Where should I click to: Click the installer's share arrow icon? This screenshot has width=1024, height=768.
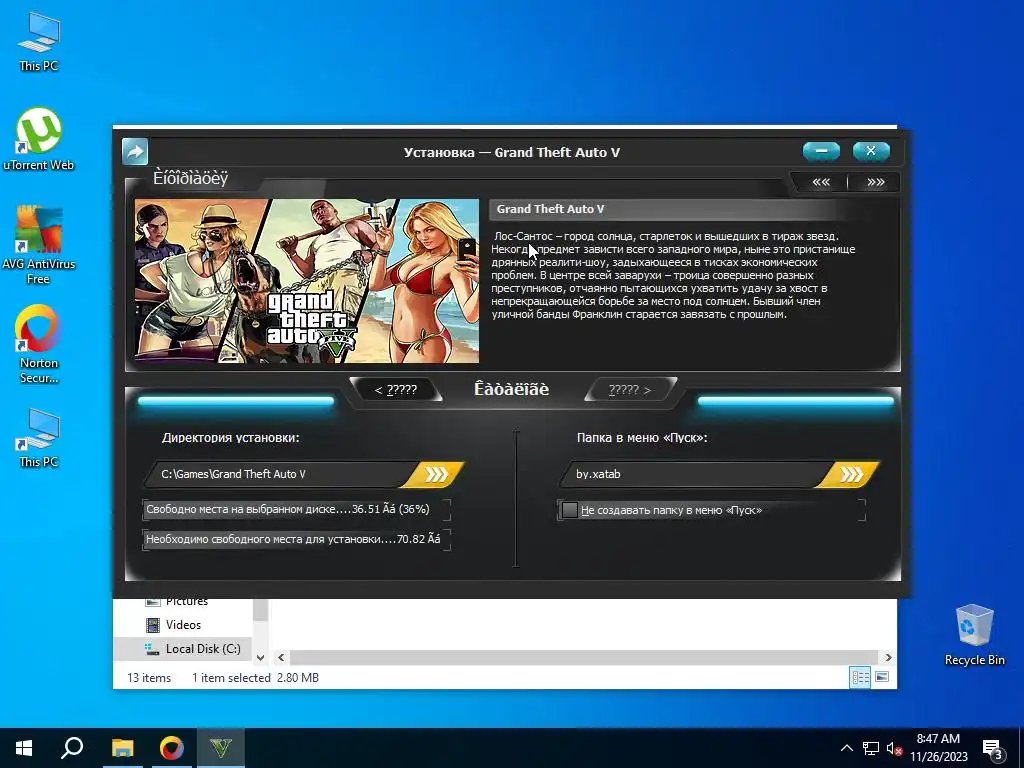[x=135, y=152]
